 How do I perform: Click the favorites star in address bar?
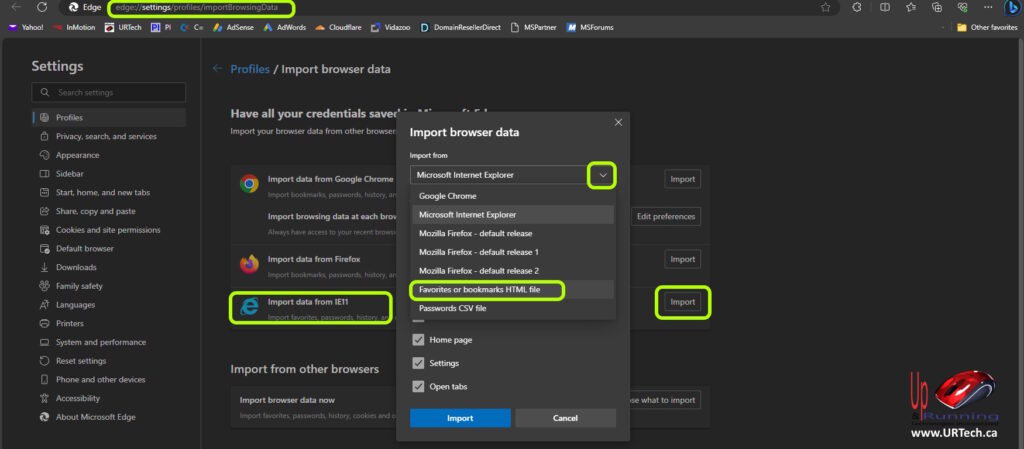[x=825, y=7]
